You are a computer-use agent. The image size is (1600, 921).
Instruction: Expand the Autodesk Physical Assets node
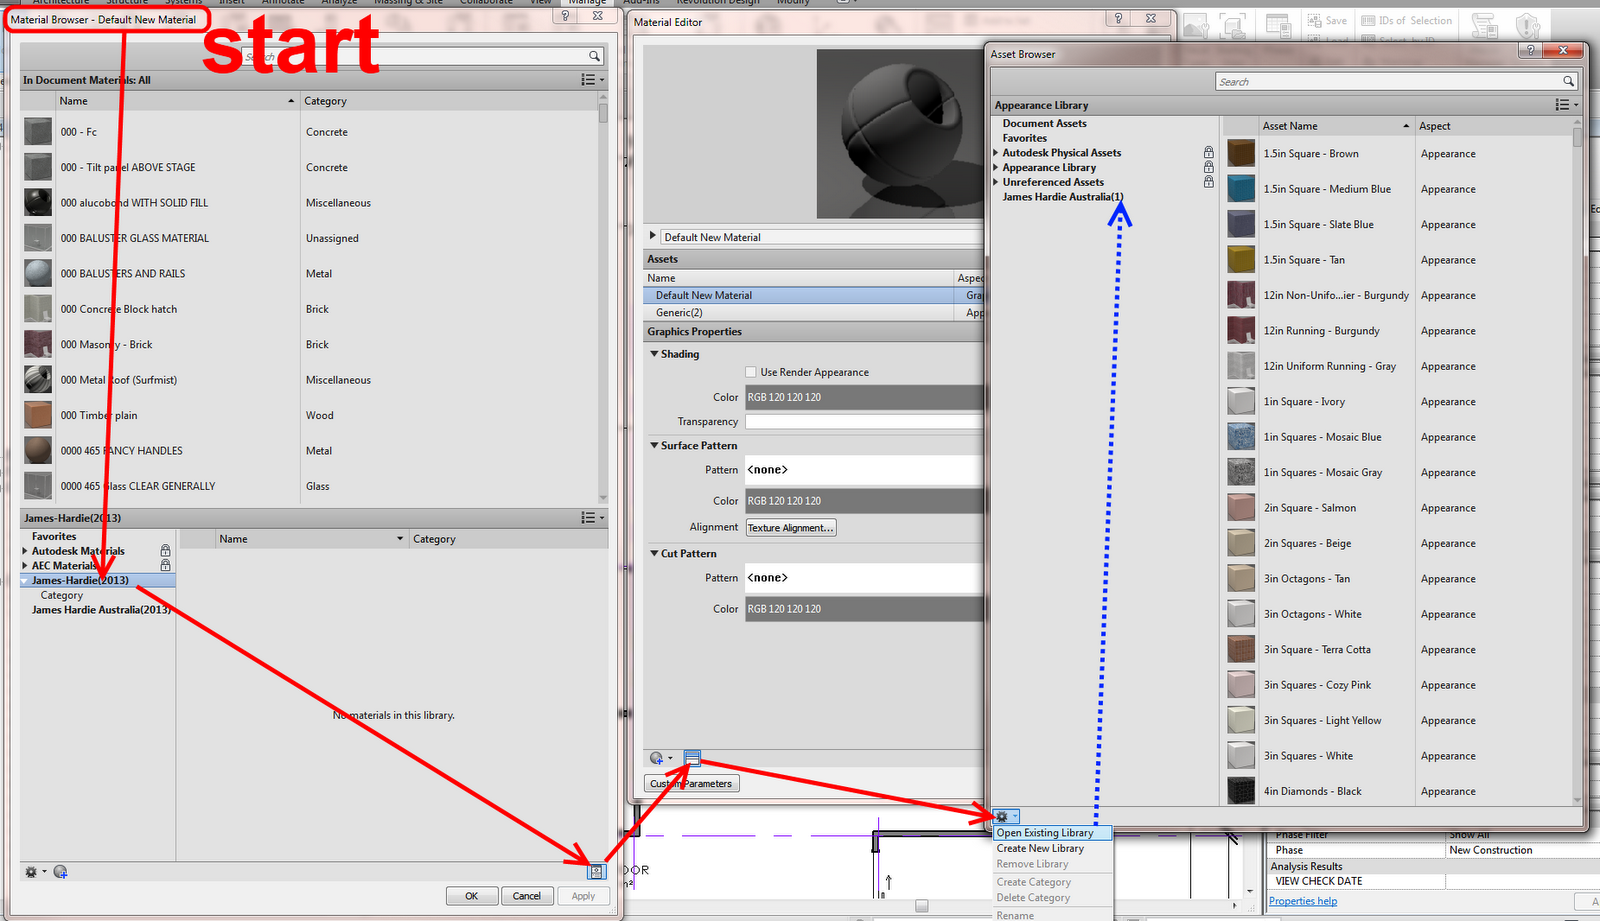996,153
